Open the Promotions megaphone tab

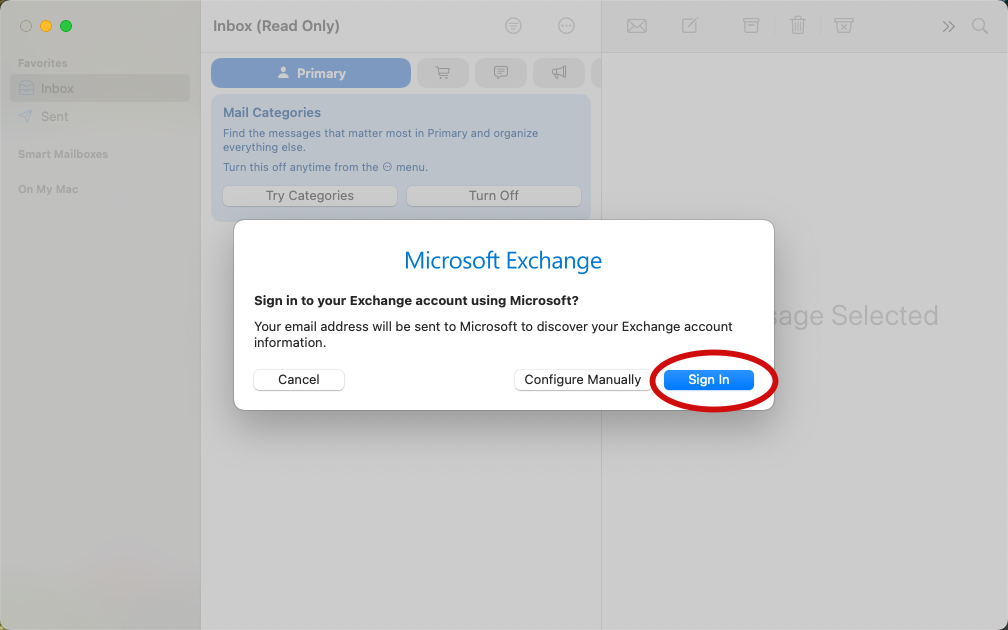tap(559, 73)
